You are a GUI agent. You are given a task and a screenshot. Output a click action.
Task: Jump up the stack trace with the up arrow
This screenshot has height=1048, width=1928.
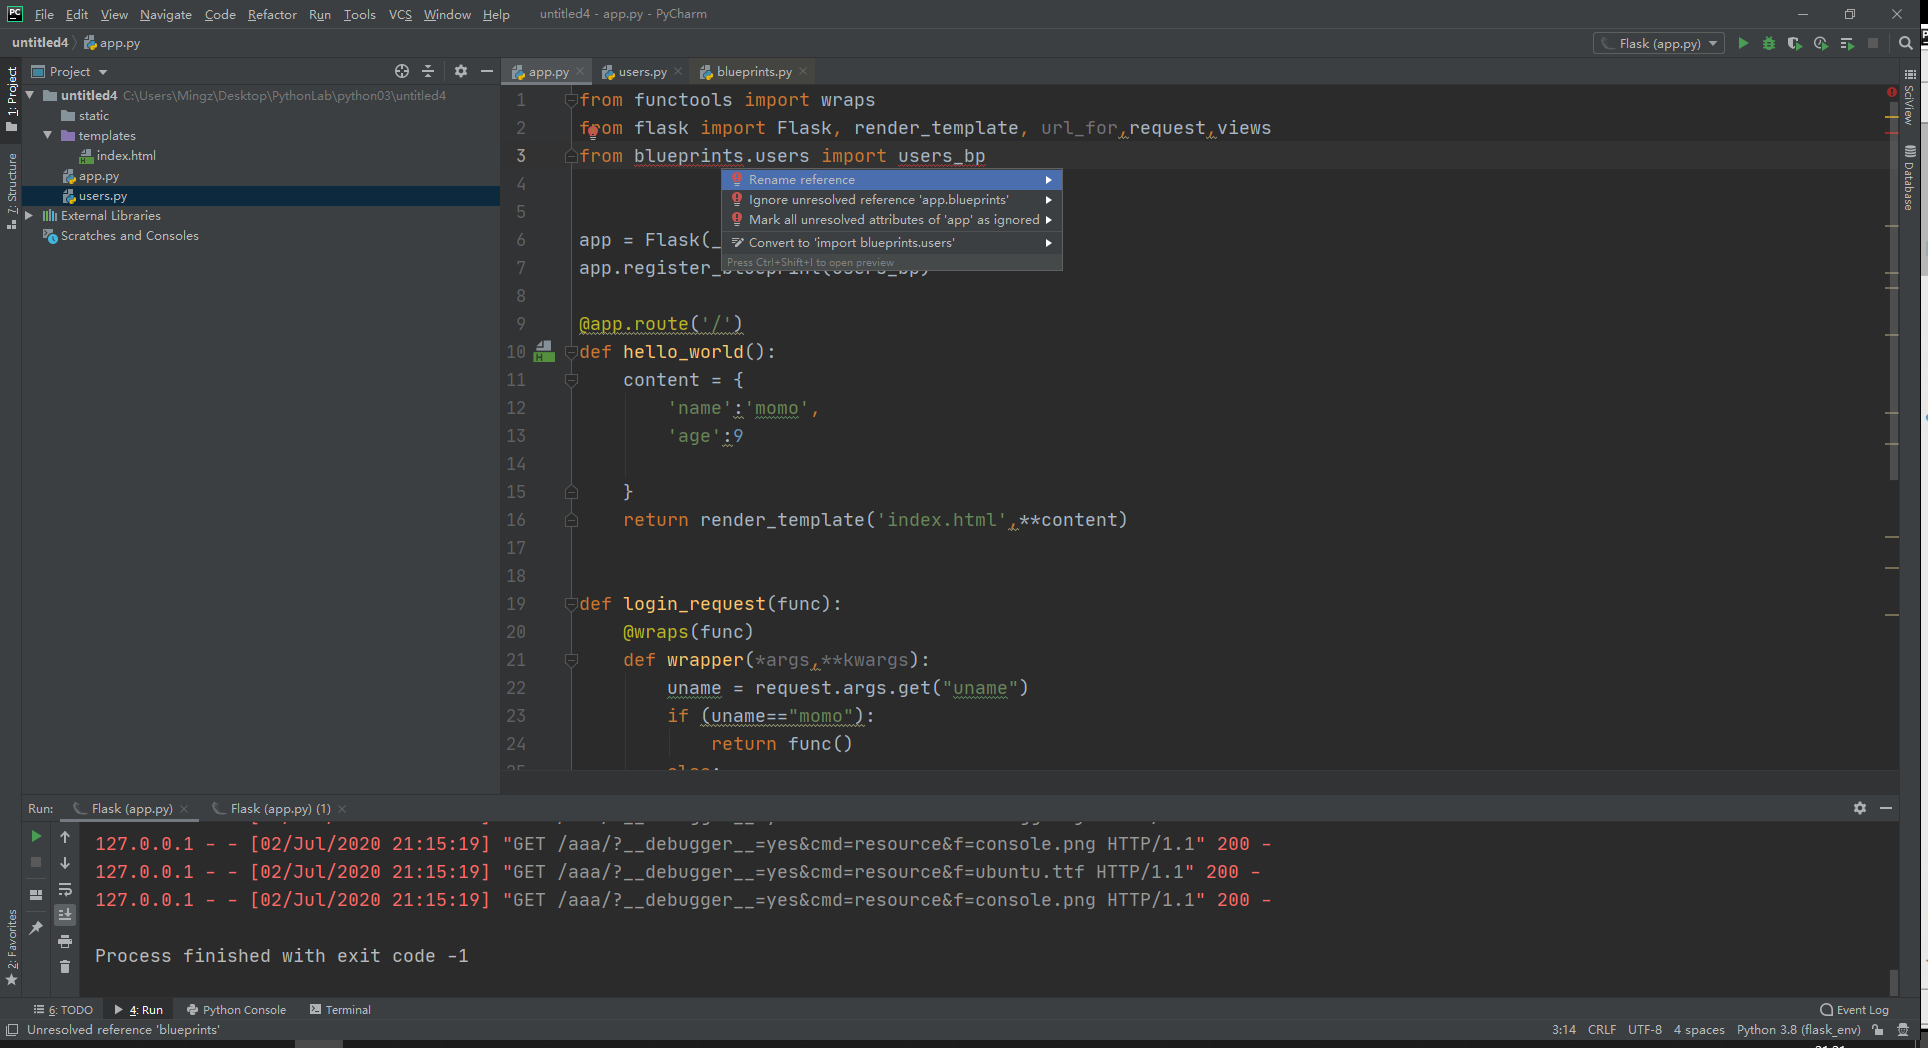65,837
